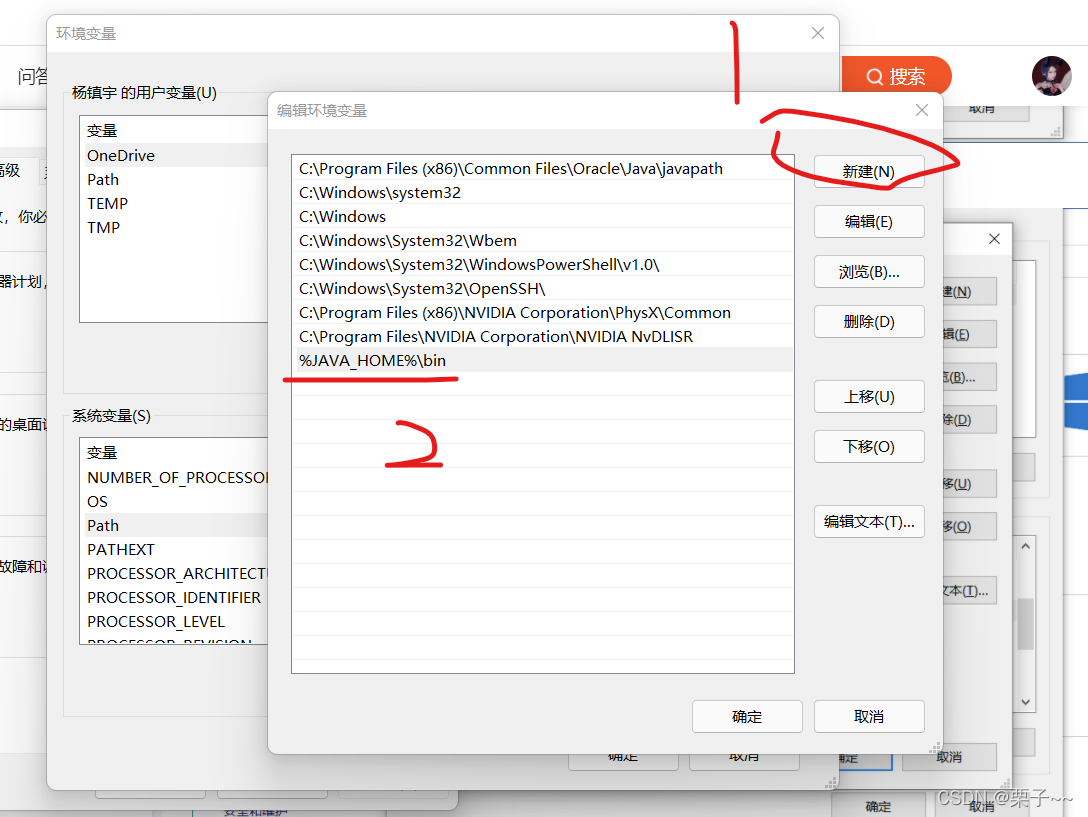
Task: Select PROCESSOR_ARCHITECTURE system variable
Action: (x=175, y=573)
